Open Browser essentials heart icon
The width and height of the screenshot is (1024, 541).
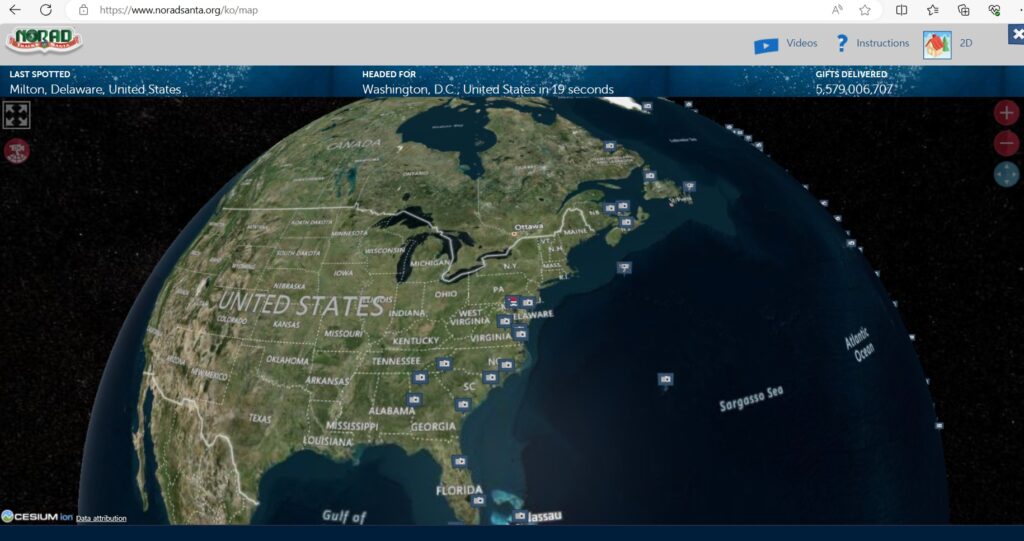click(x=994, y=10)
